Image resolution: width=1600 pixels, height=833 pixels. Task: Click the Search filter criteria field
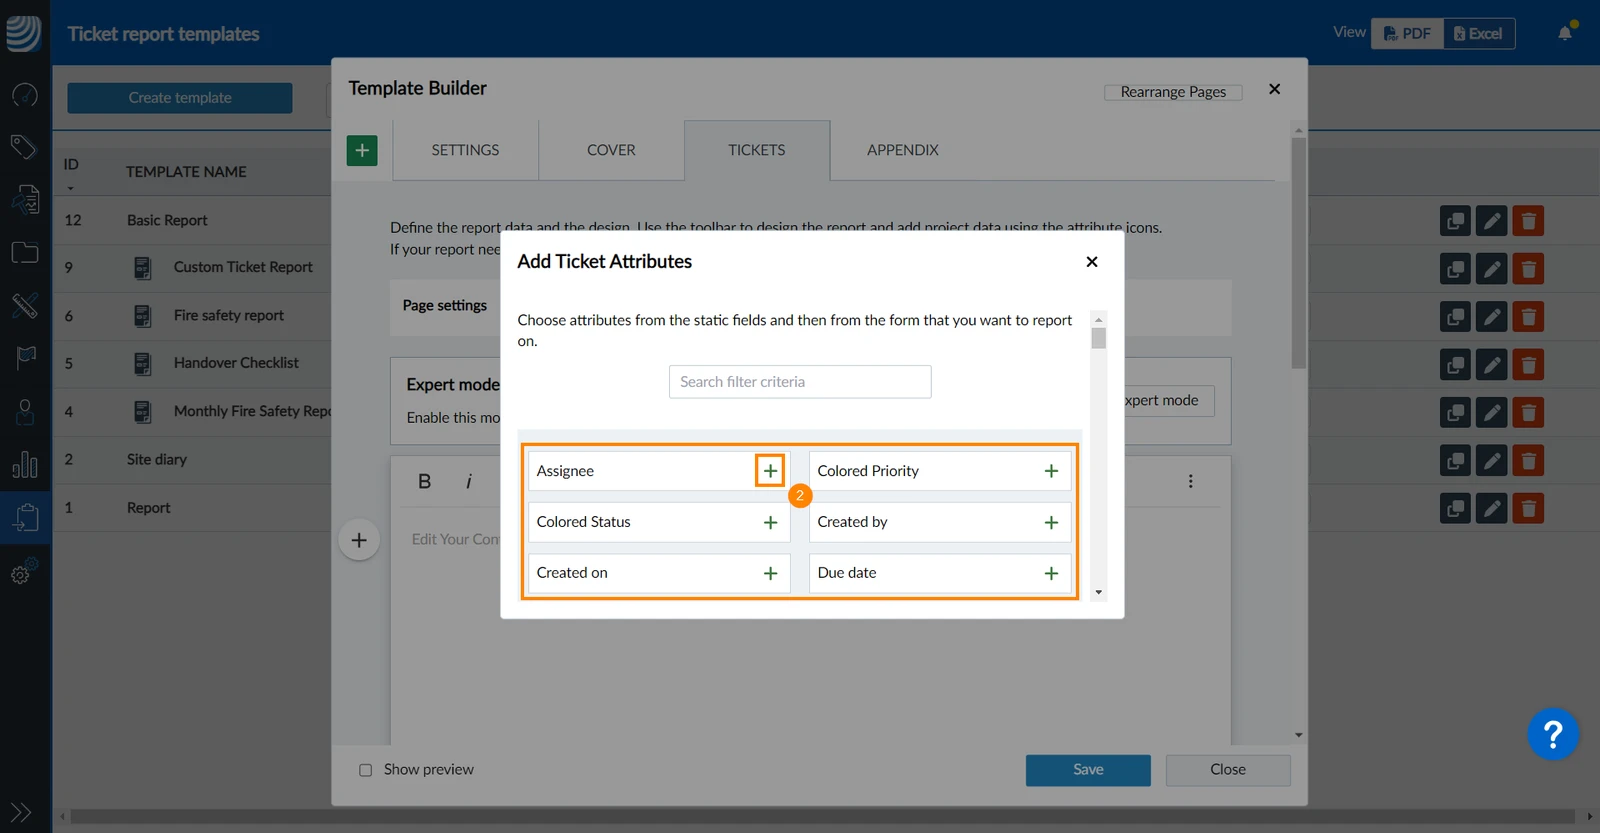point(800,382)
